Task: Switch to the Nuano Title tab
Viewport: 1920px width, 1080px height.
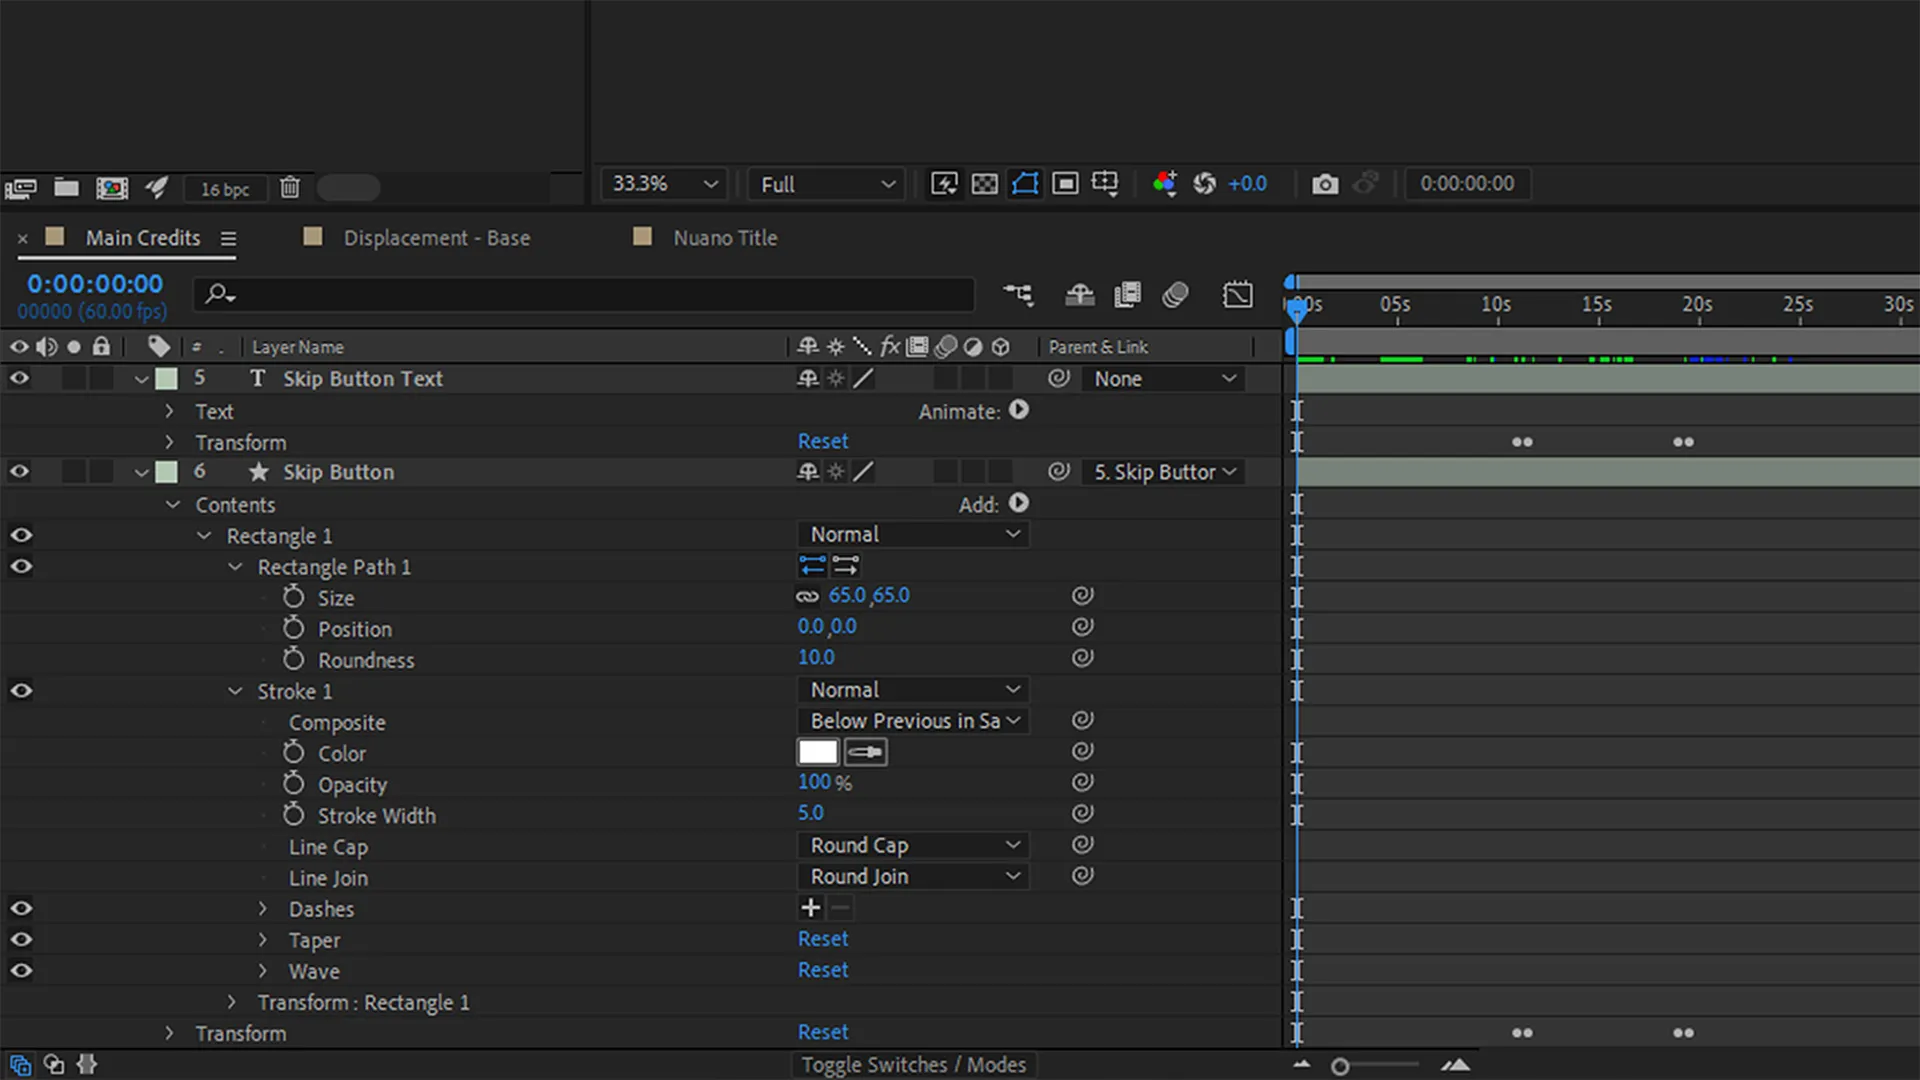Action: [725, 238]
